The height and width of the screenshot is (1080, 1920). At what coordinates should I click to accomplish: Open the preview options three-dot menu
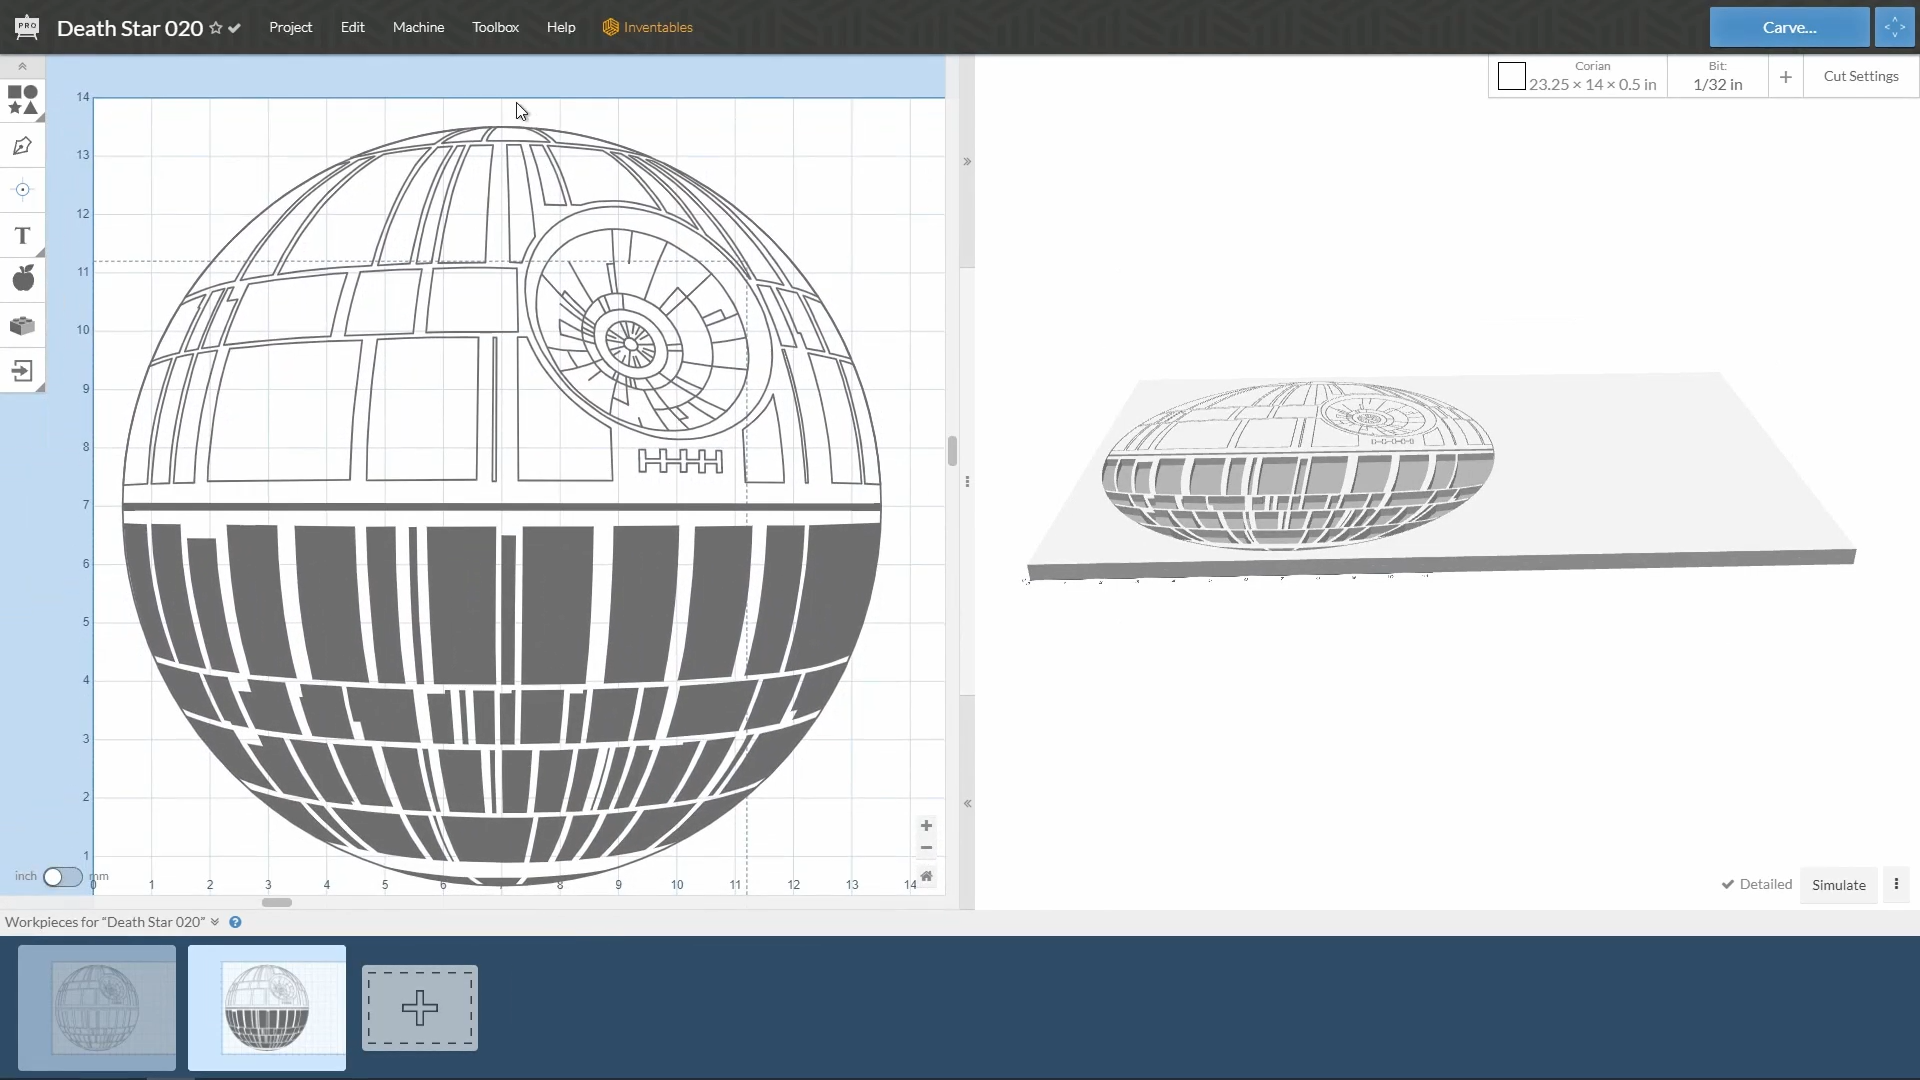1896,884
